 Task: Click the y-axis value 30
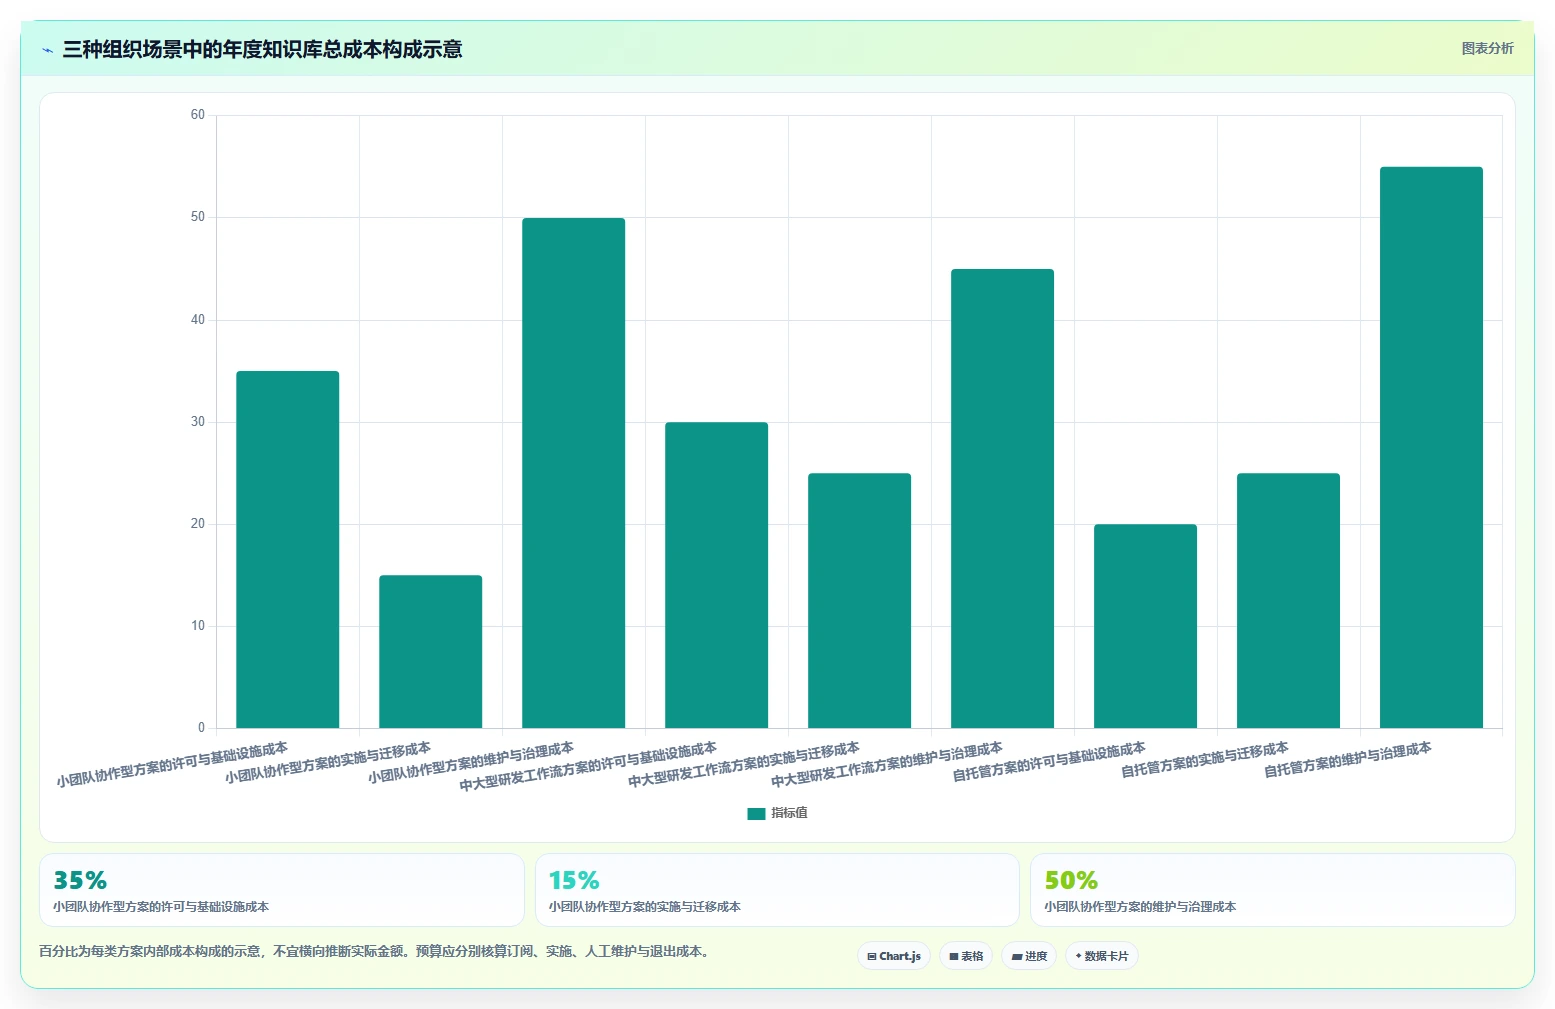pos(198,422)
